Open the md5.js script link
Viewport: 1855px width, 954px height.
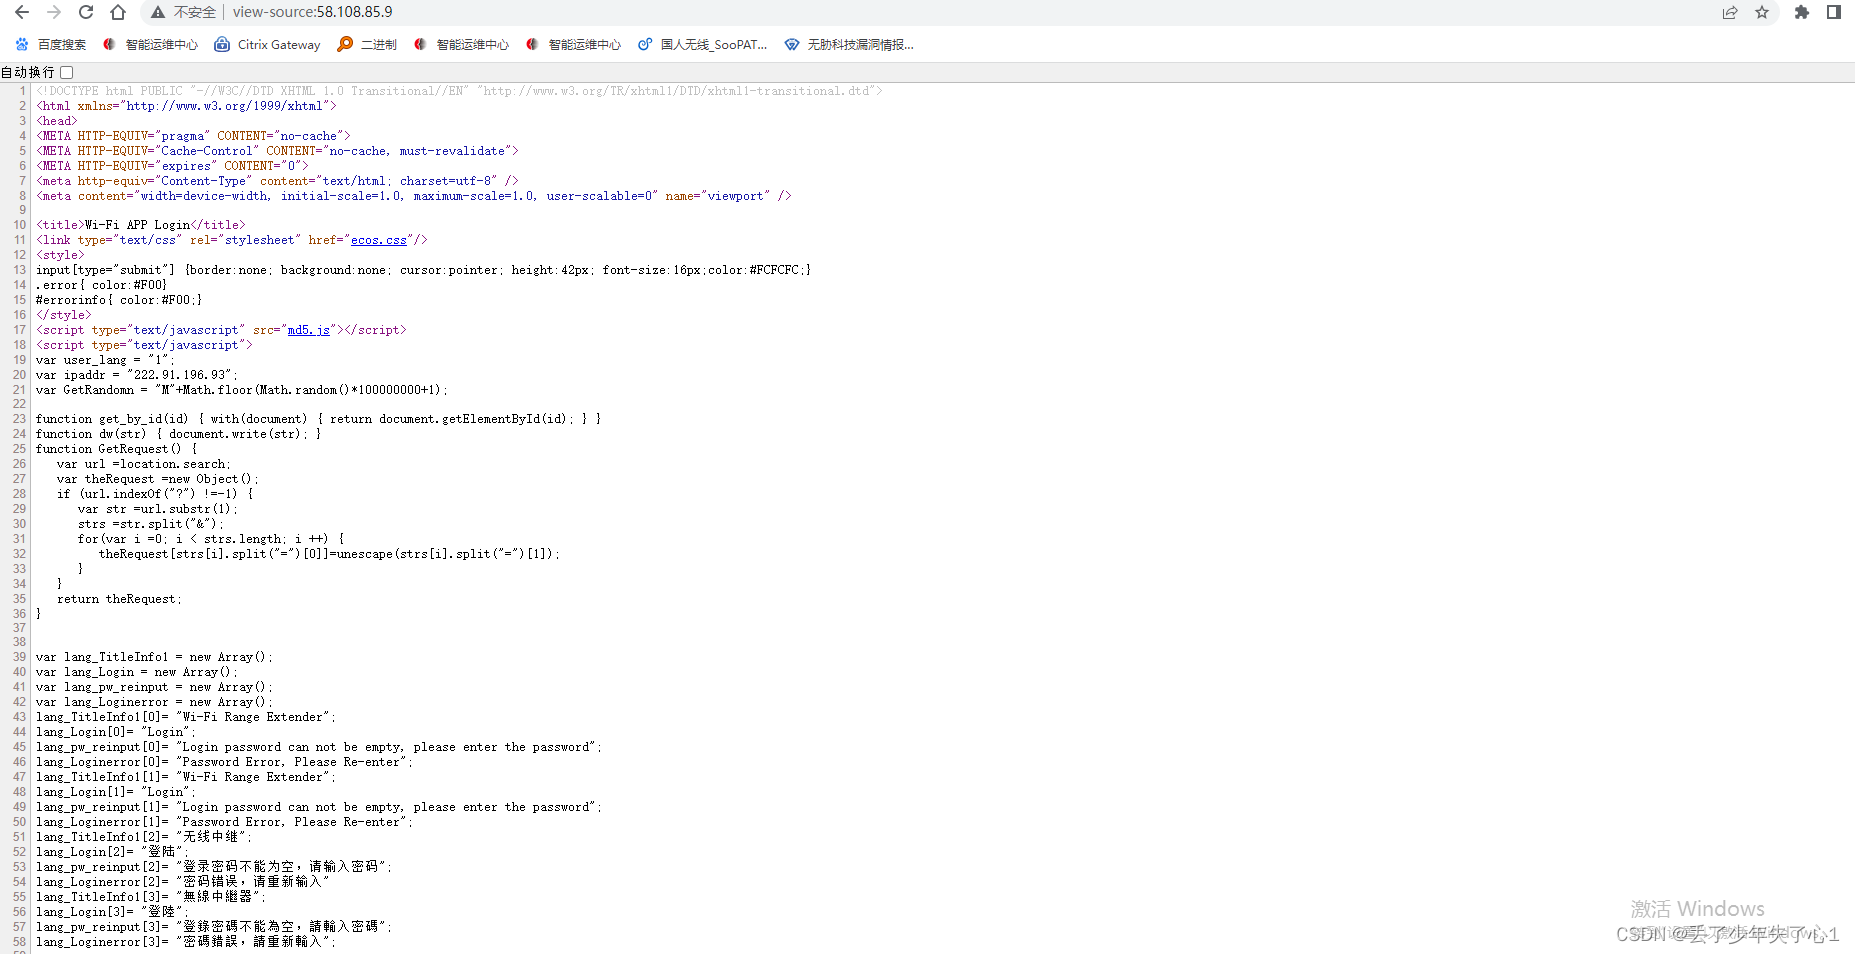click(309, 330)
